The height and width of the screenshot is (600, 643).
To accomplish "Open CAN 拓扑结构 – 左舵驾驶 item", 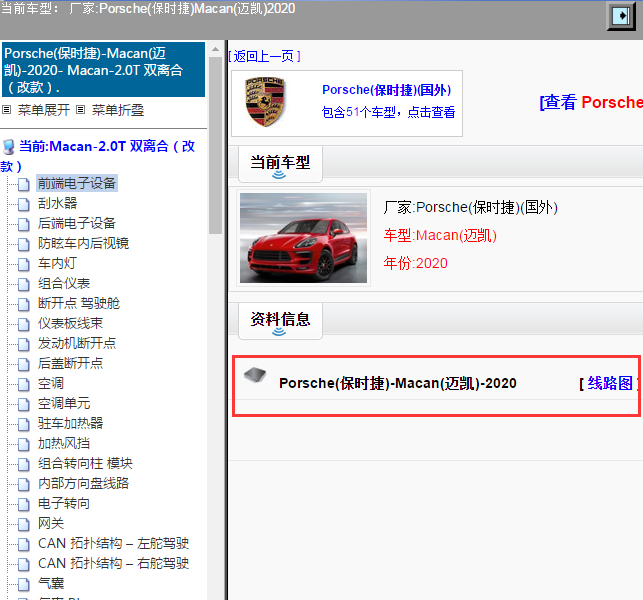I will pyautogui.click(x=113, y=543).
